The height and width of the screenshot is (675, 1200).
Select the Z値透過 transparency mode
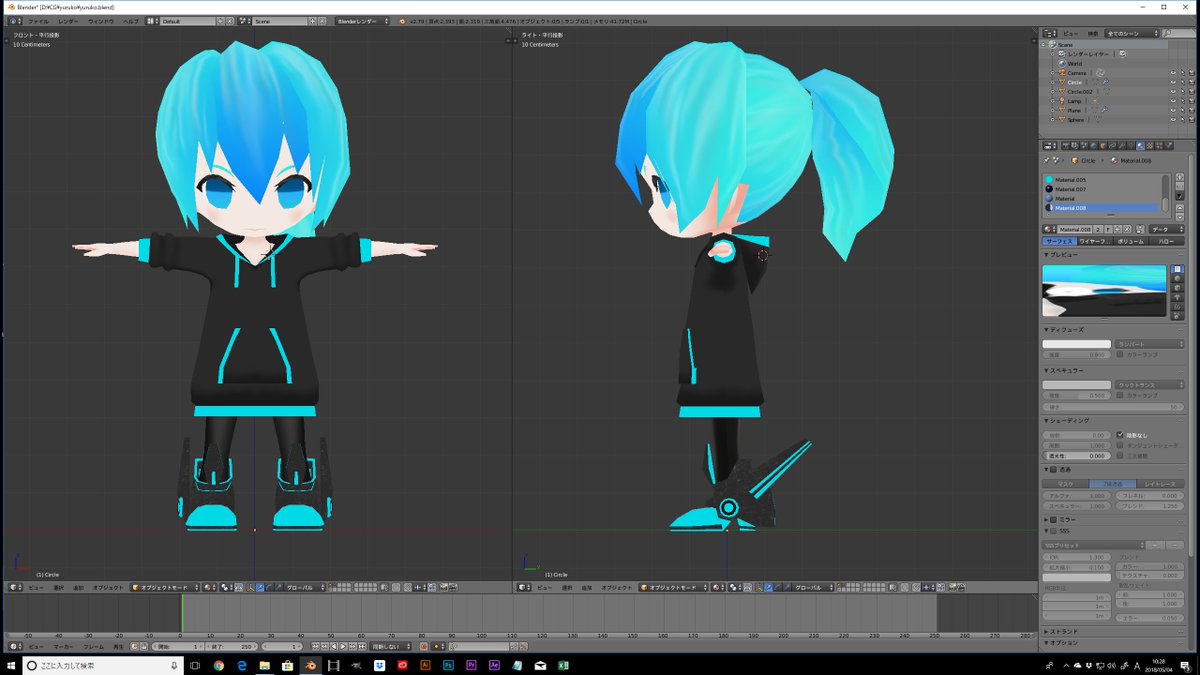click(x=1112, y=483)
